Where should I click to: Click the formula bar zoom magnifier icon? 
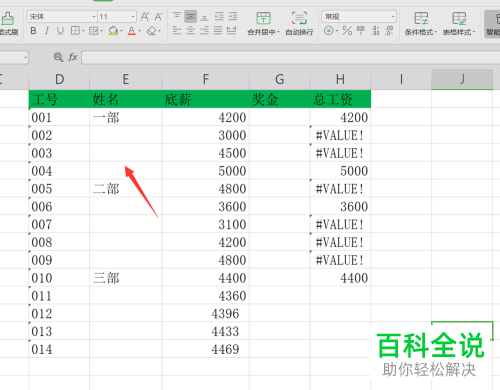(58, 57)
